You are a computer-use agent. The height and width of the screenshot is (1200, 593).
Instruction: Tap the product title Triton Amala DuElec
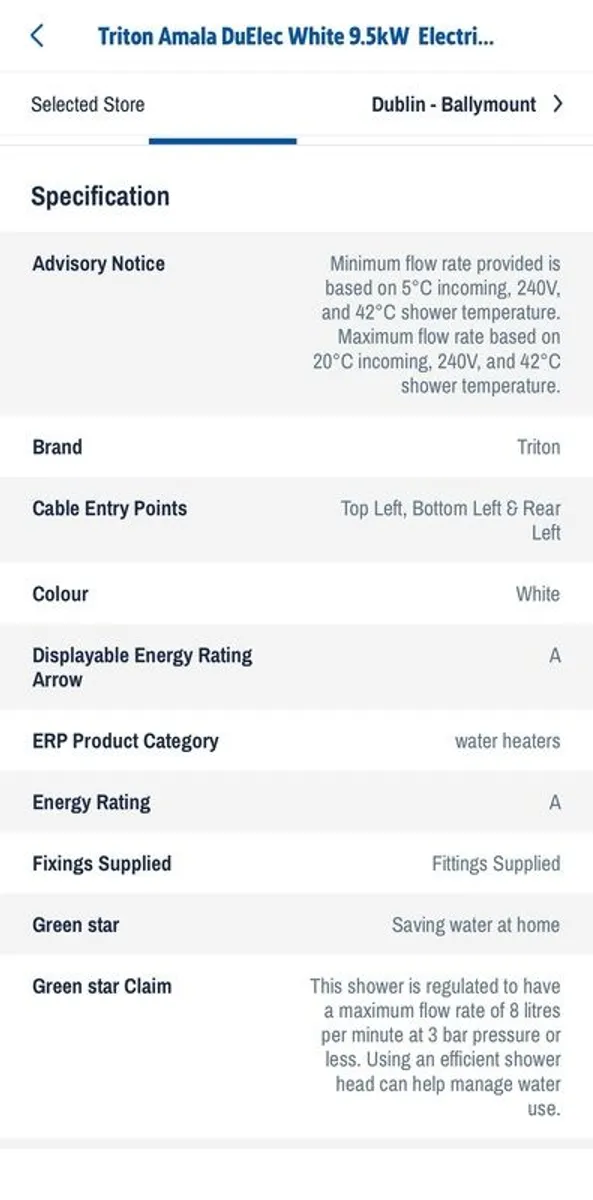tap(295, 35)
